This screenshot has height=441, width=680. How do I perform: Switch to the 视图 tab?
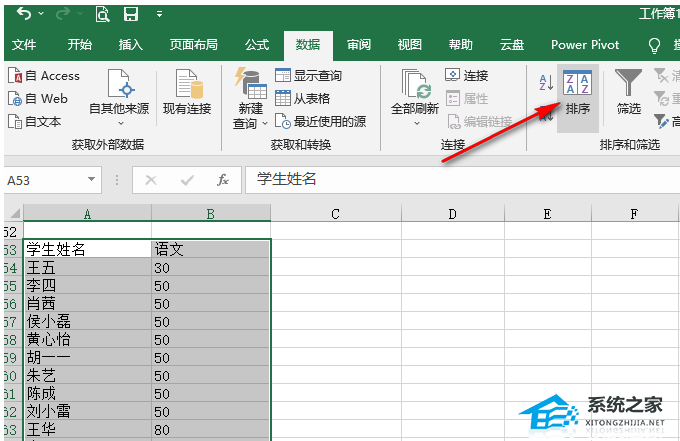[x=410, y=45]
